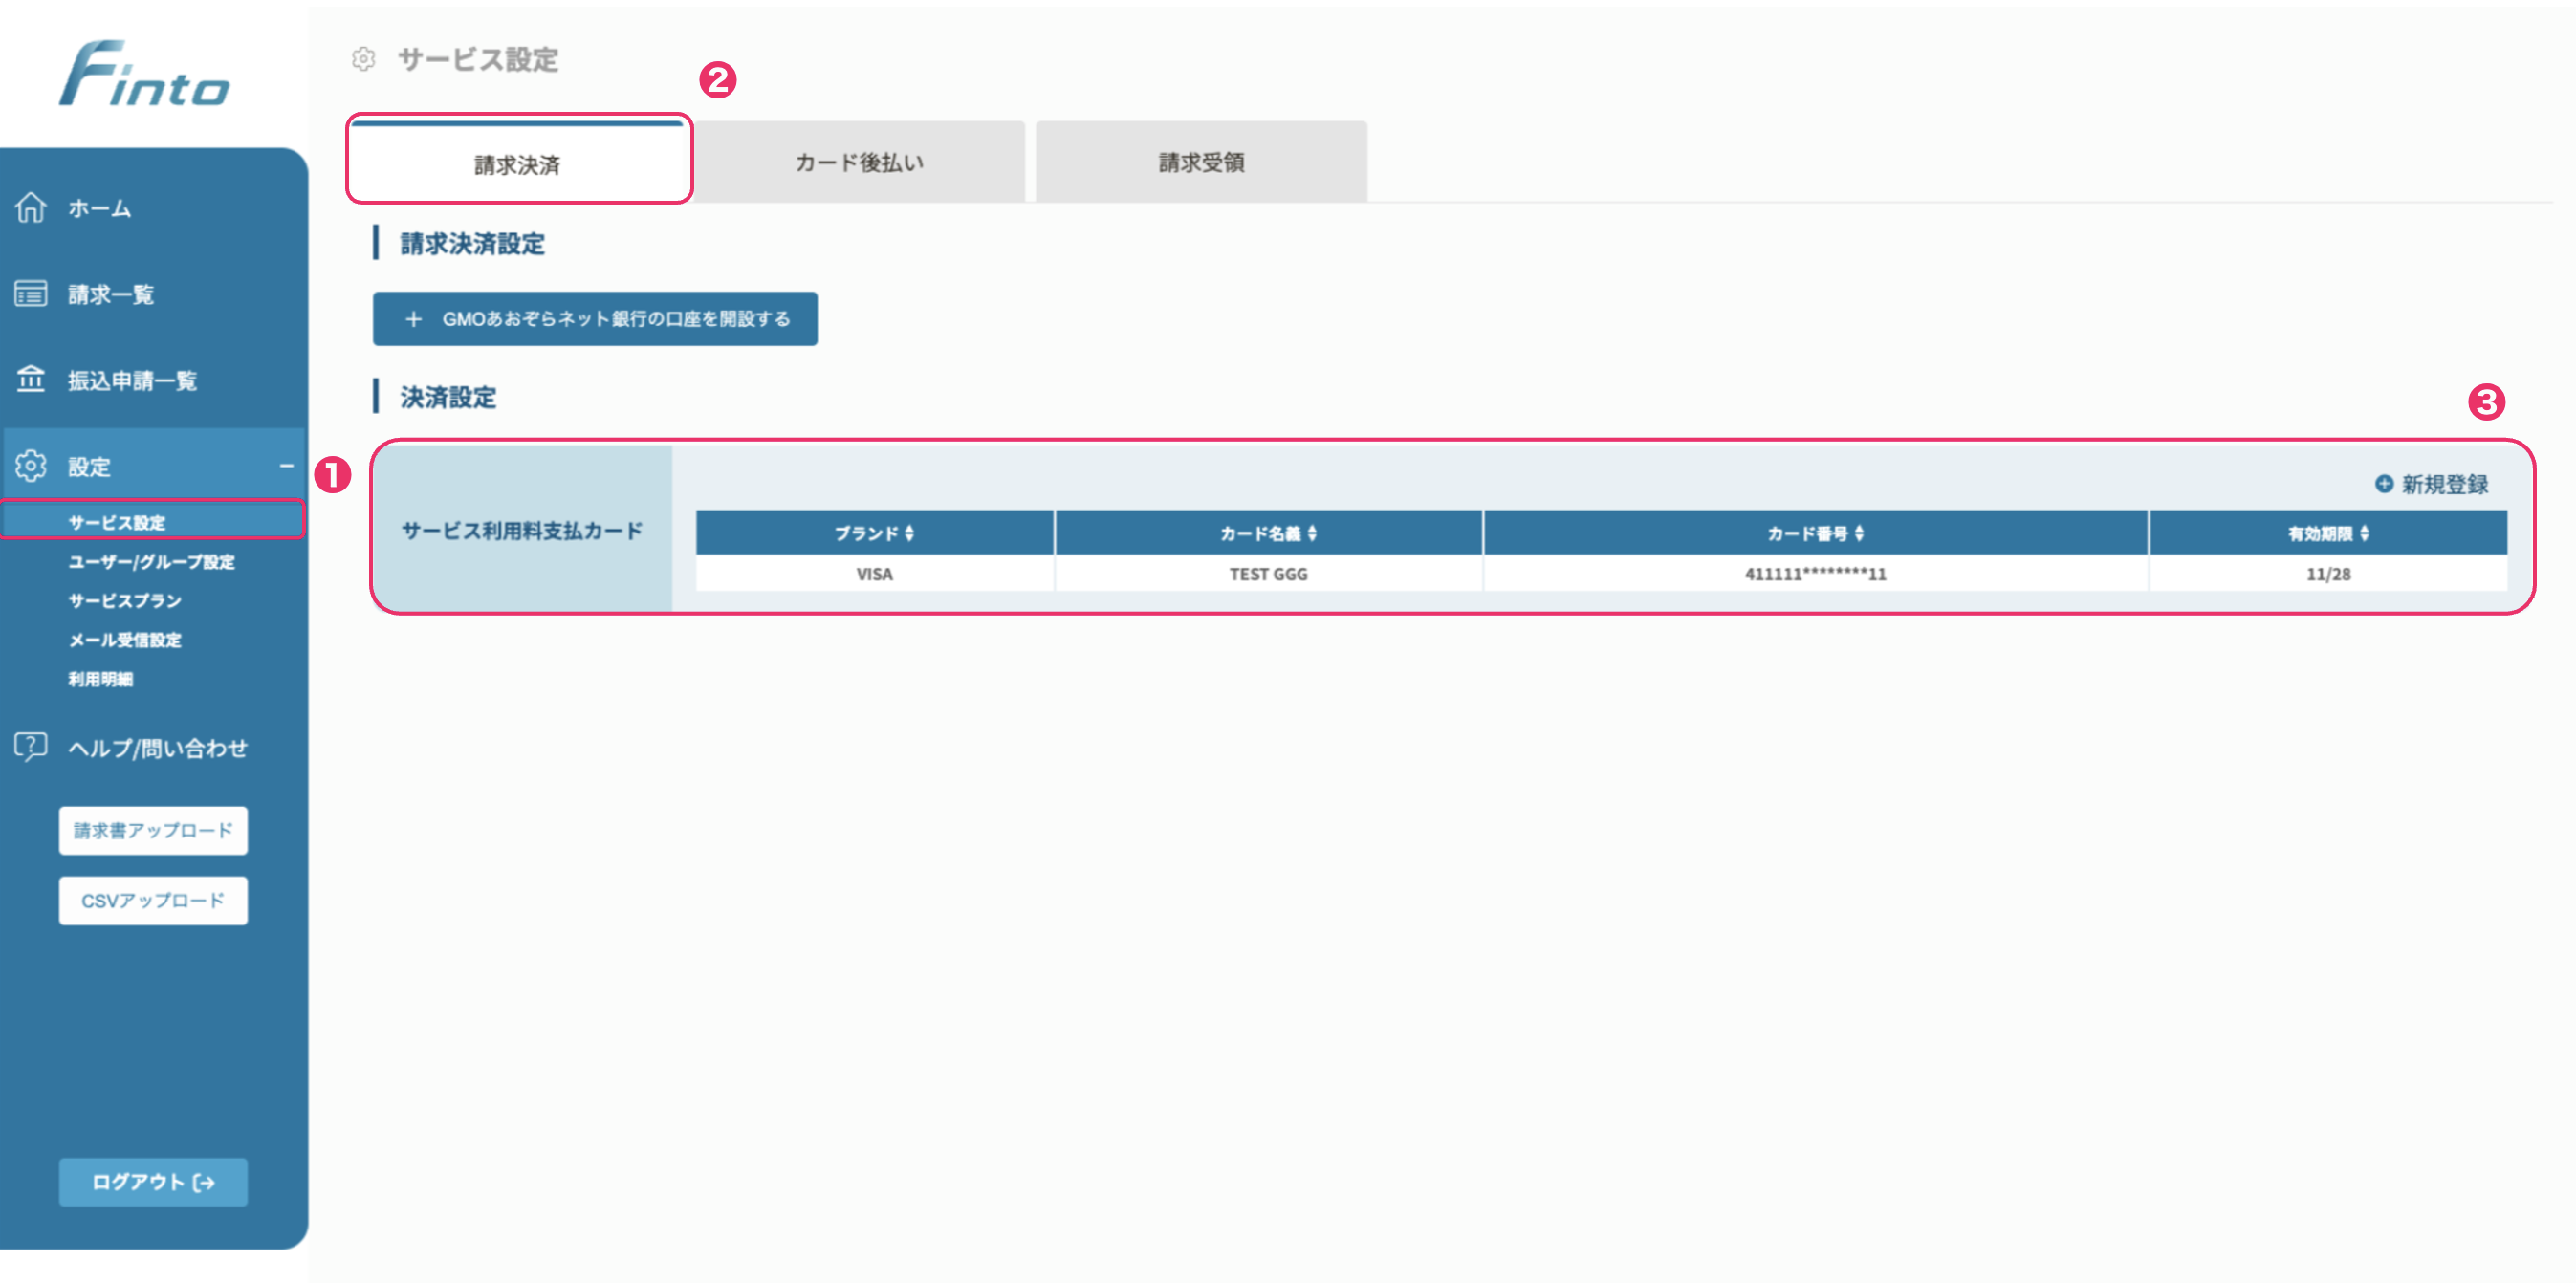Click the 請求一覧 list icon

[31, 294]
